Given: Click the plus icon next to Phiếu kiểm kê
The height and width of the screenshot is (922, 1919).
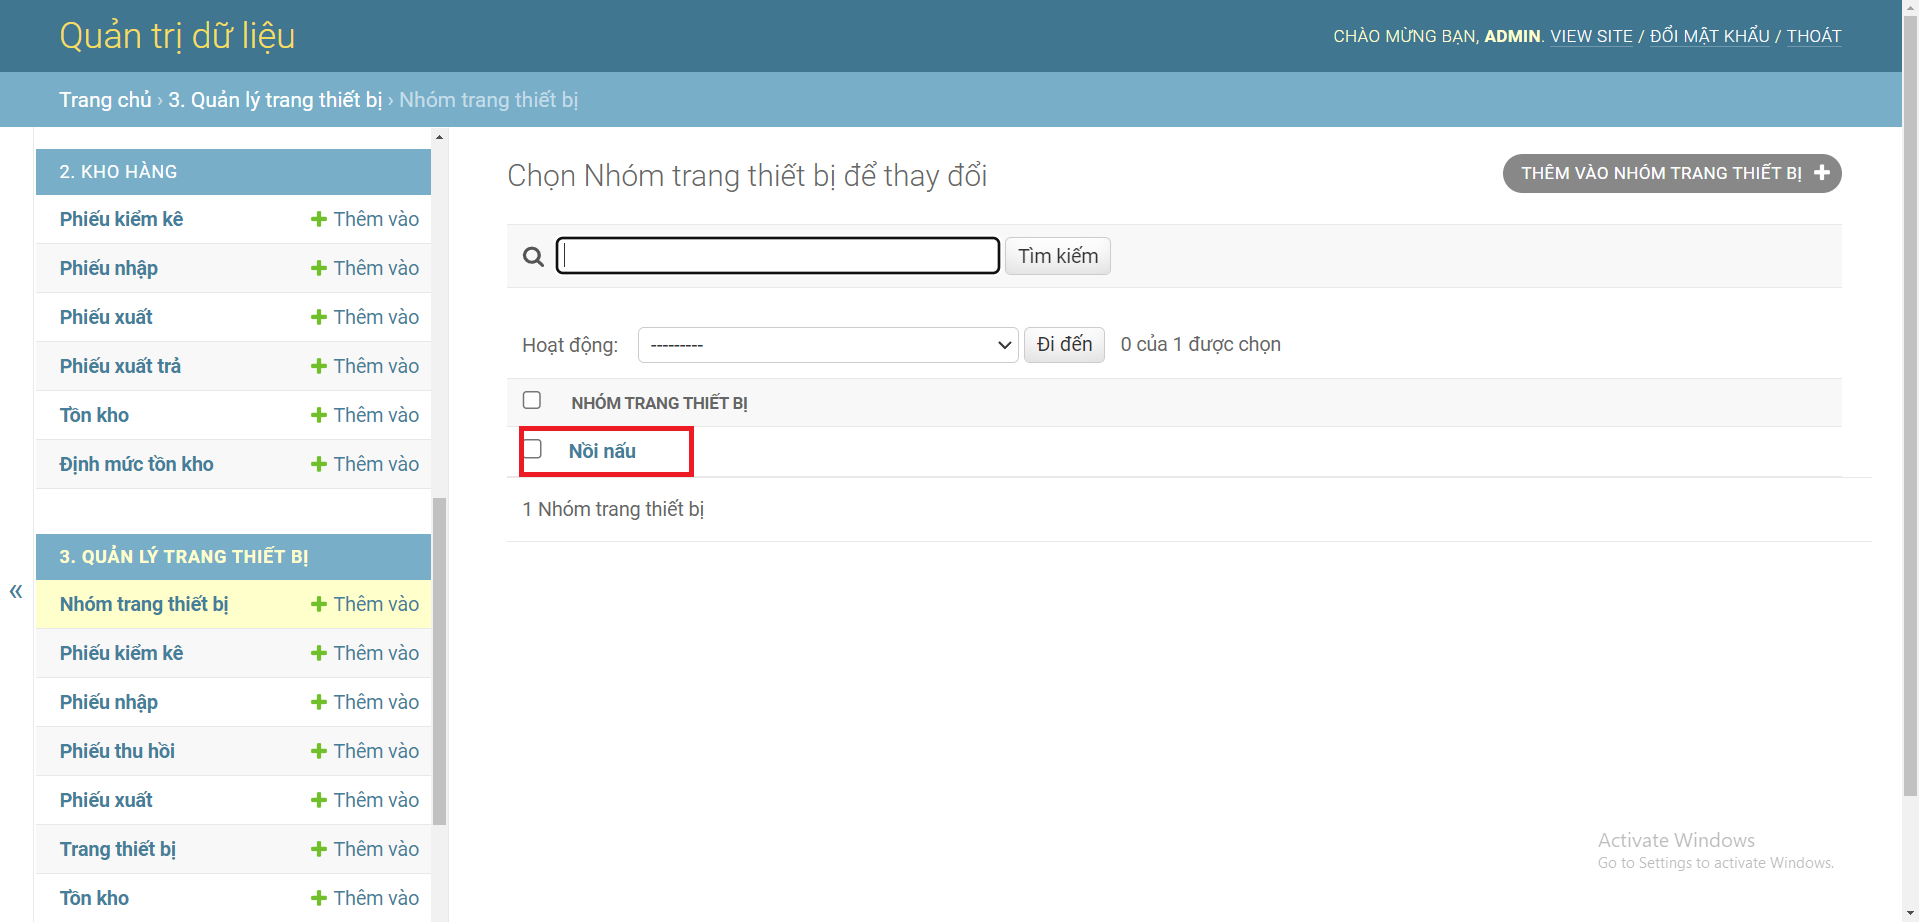Looking at the screenshot, I should click(x=318, y=218).
